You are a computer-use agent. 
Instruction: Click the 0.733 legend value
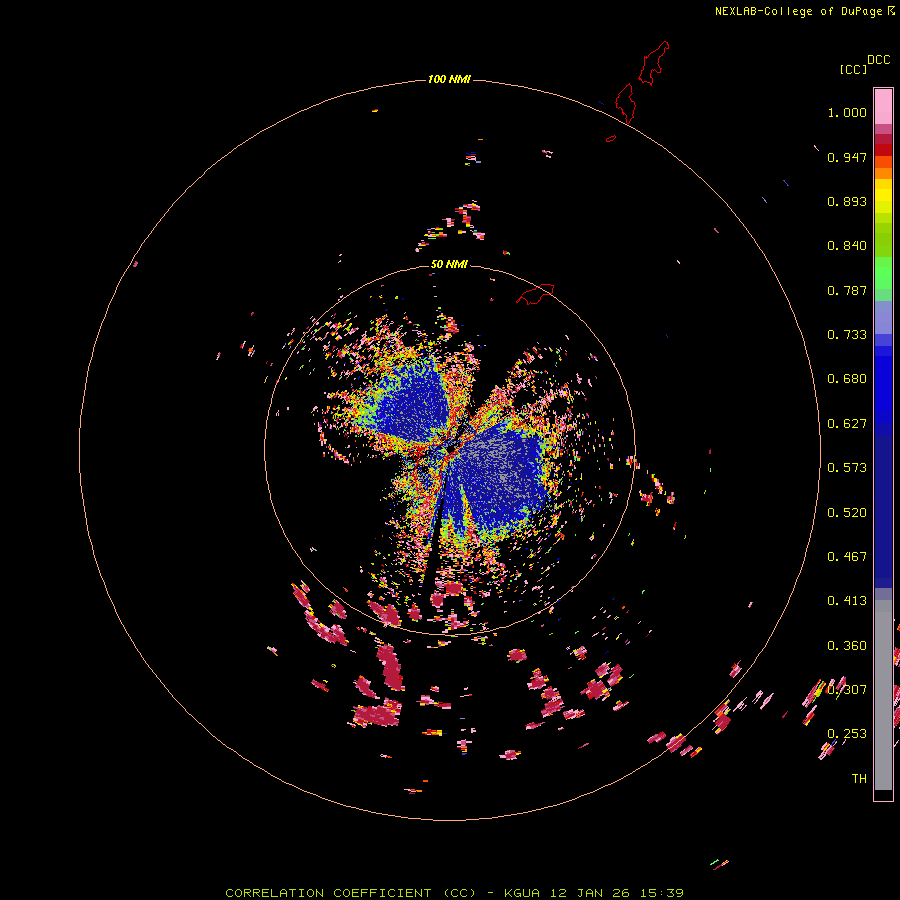pyautogui.click(x=847, y=335)
